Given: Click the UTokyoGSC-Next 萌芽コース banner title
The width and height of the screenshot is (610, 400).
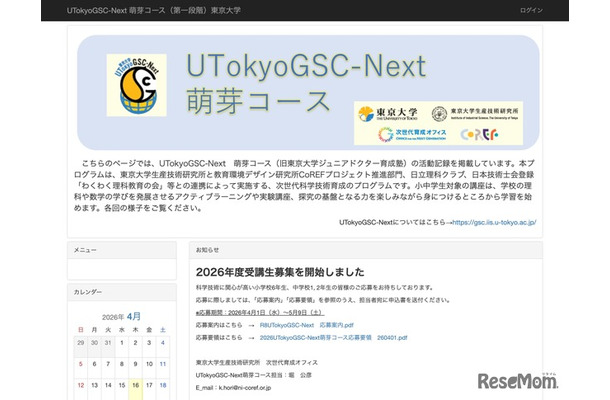Looking at the screenshot, I should [307, 83].
